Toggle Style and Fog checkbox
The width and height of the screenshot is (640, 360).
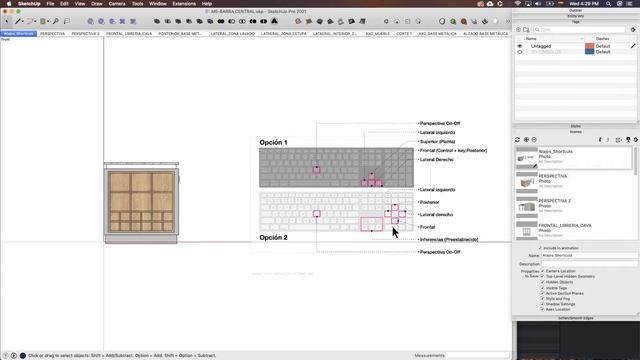tap(542, 298)
